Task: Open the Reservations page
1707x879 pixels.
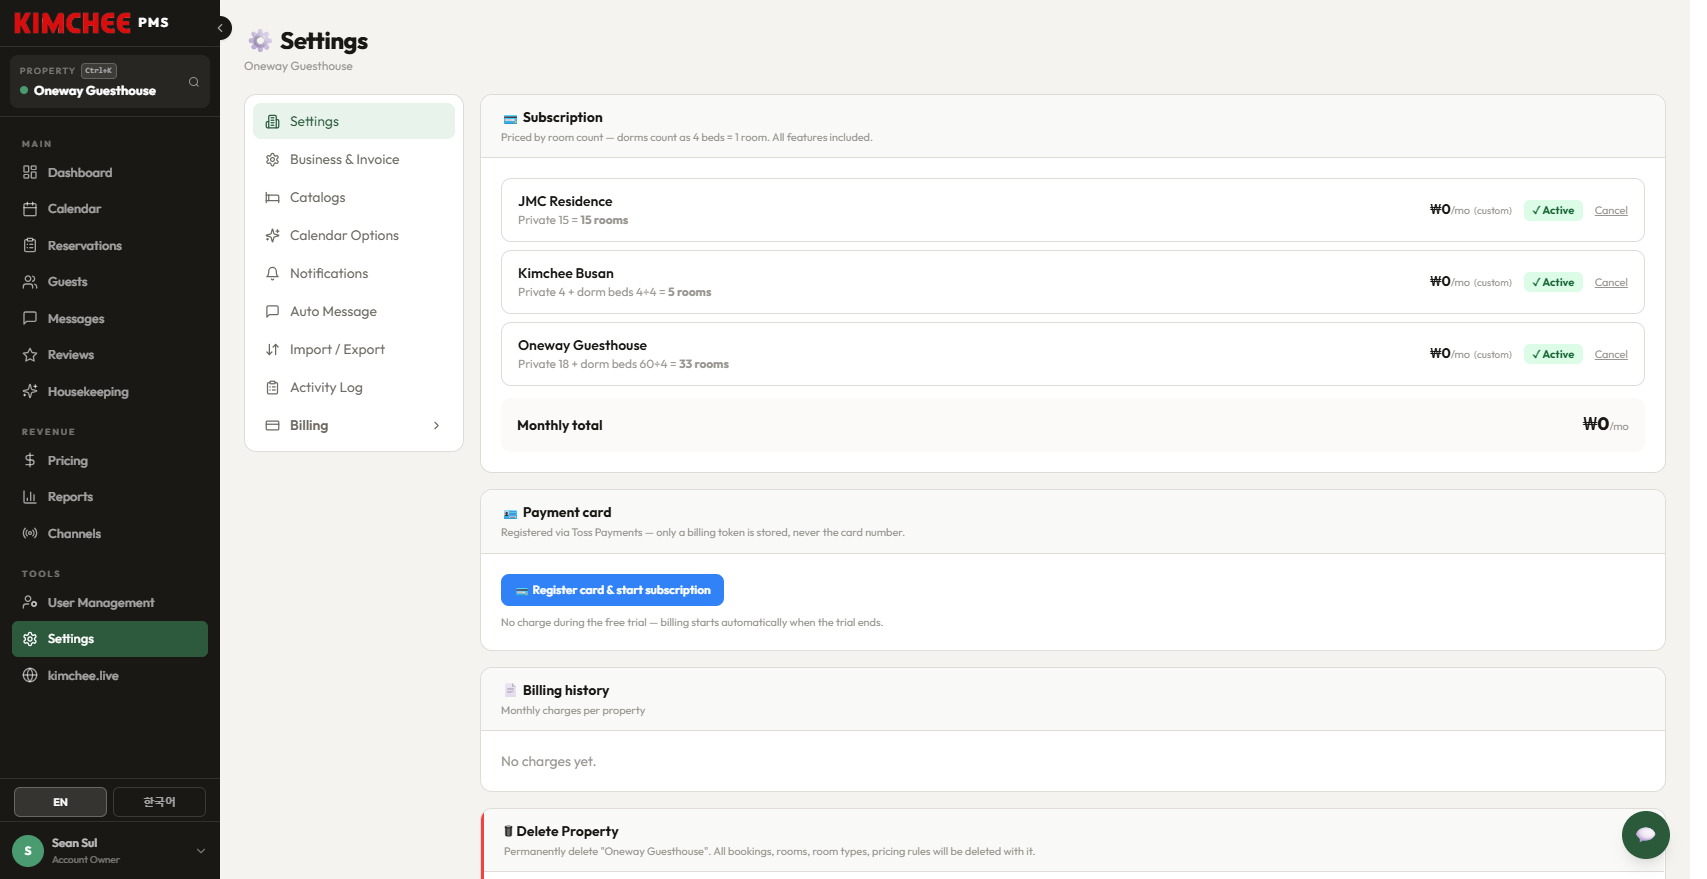Action: 110,245
